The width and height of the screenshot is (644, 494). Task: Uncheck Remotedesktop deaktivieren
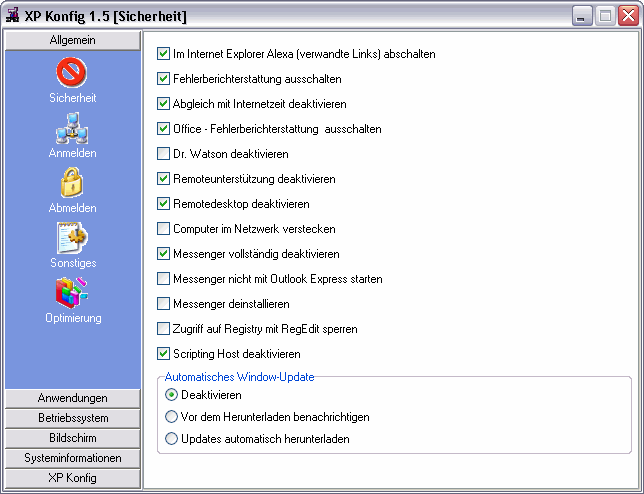pyautogui.click(x=164, y=204)
